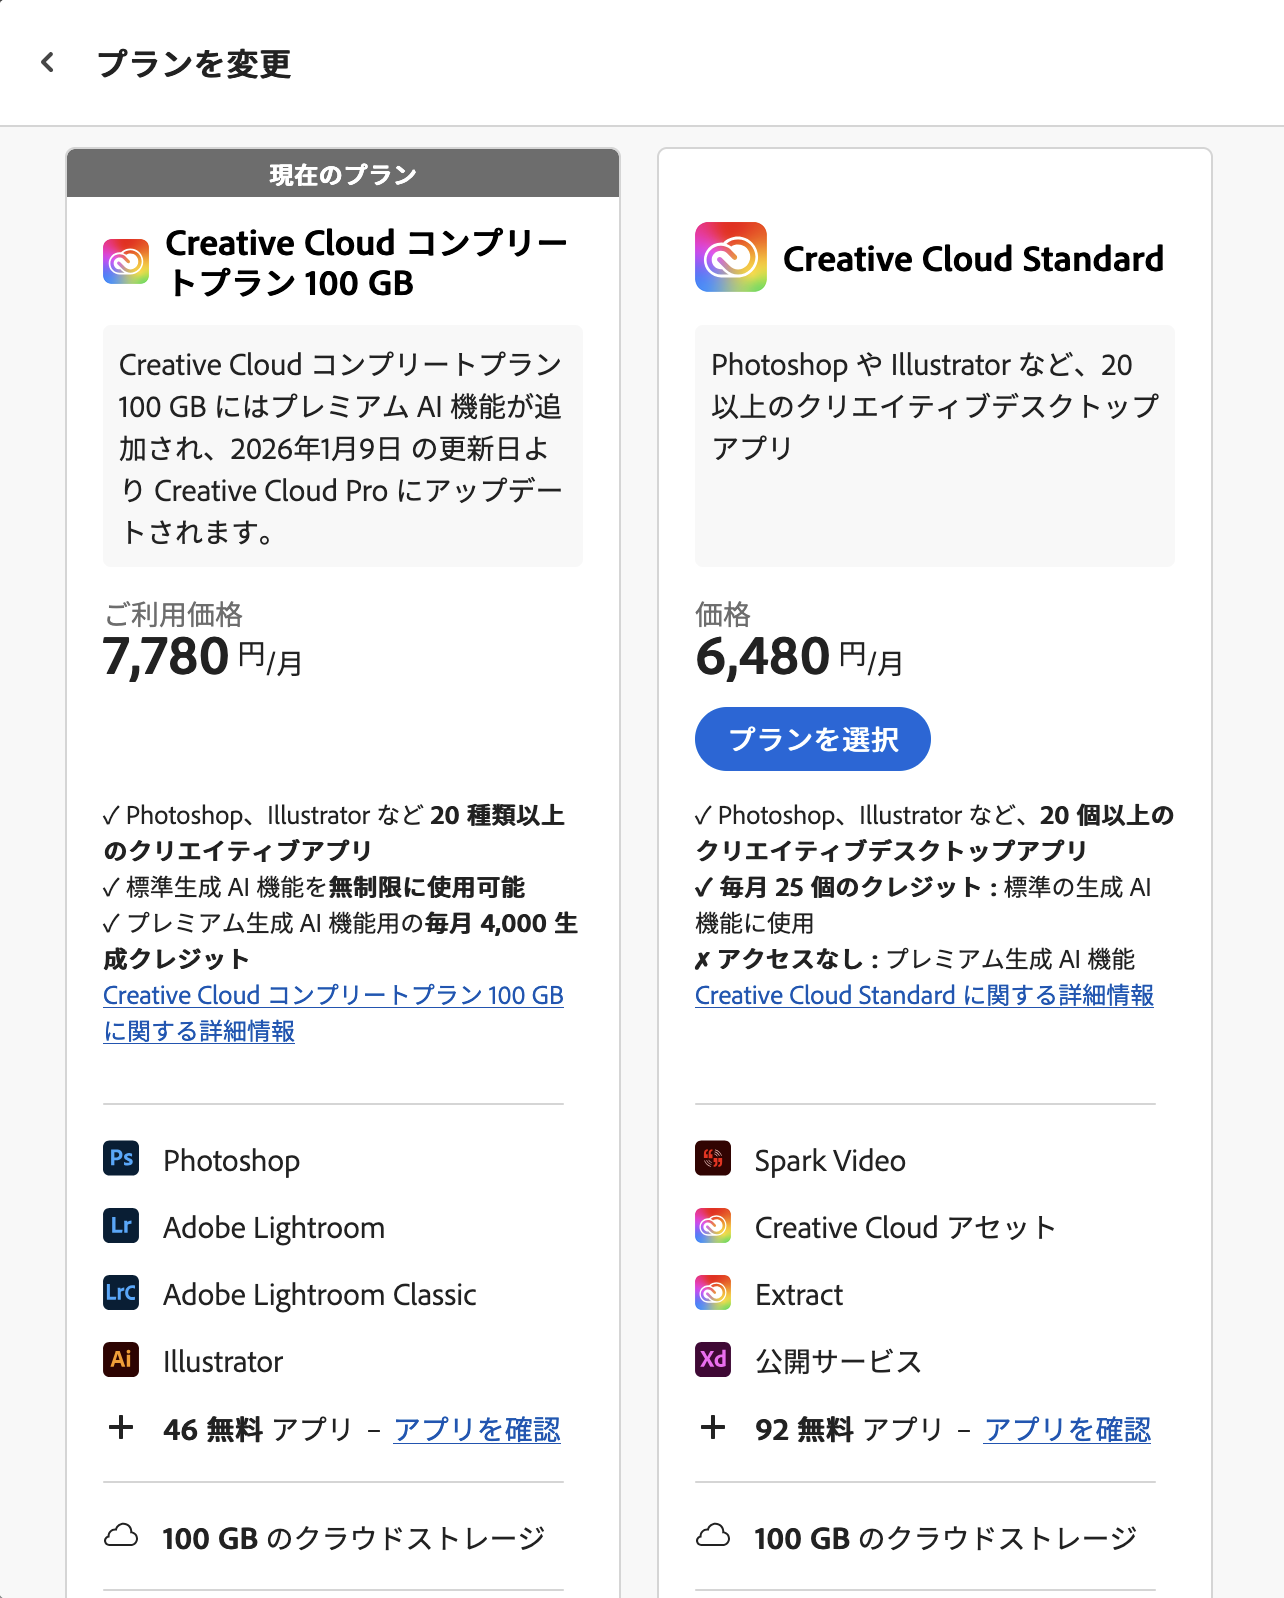Click the Adobe Lightroom Lr icon
The width and height of the screenshot is (1284, 1598).
(x=121, y=1225)
